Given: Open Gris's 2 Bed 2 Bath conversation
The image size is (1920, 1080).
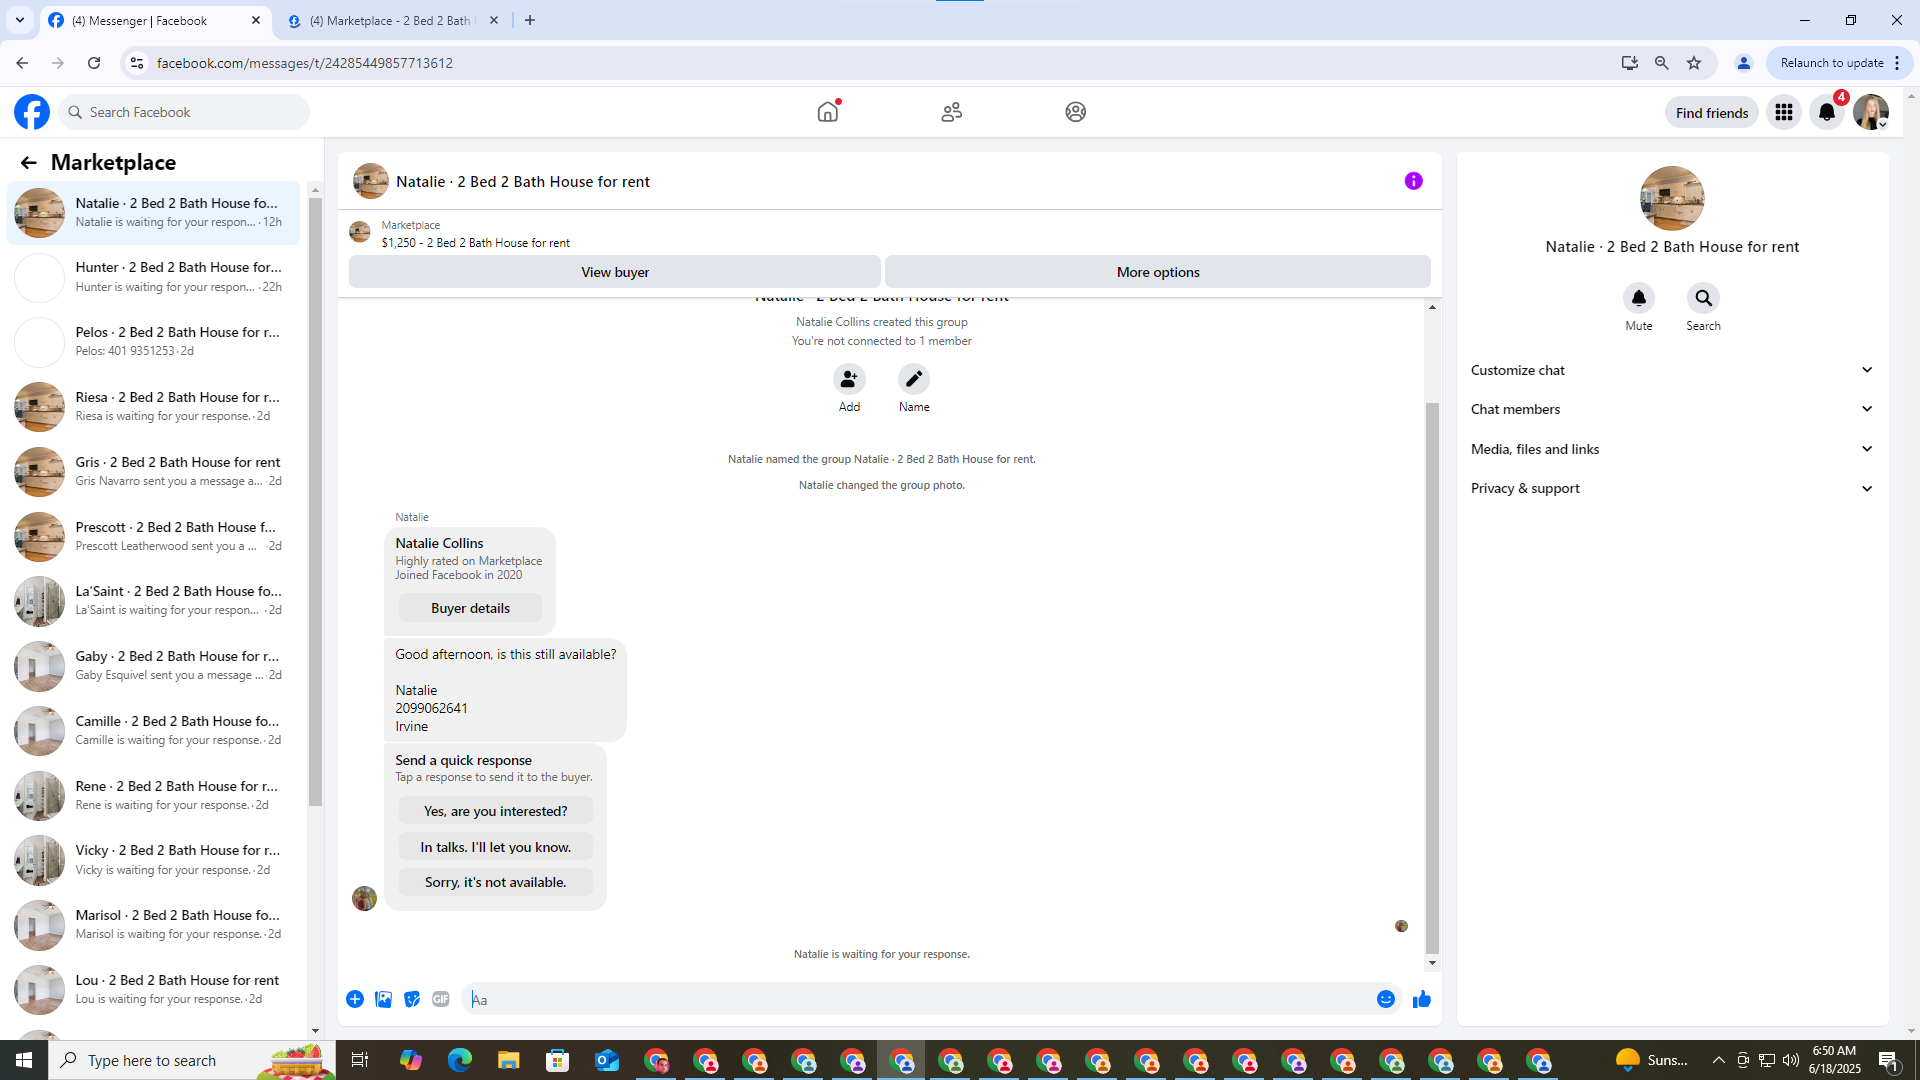Looking at the screenshot, I should pyautogui.click(x=153, y=472).
